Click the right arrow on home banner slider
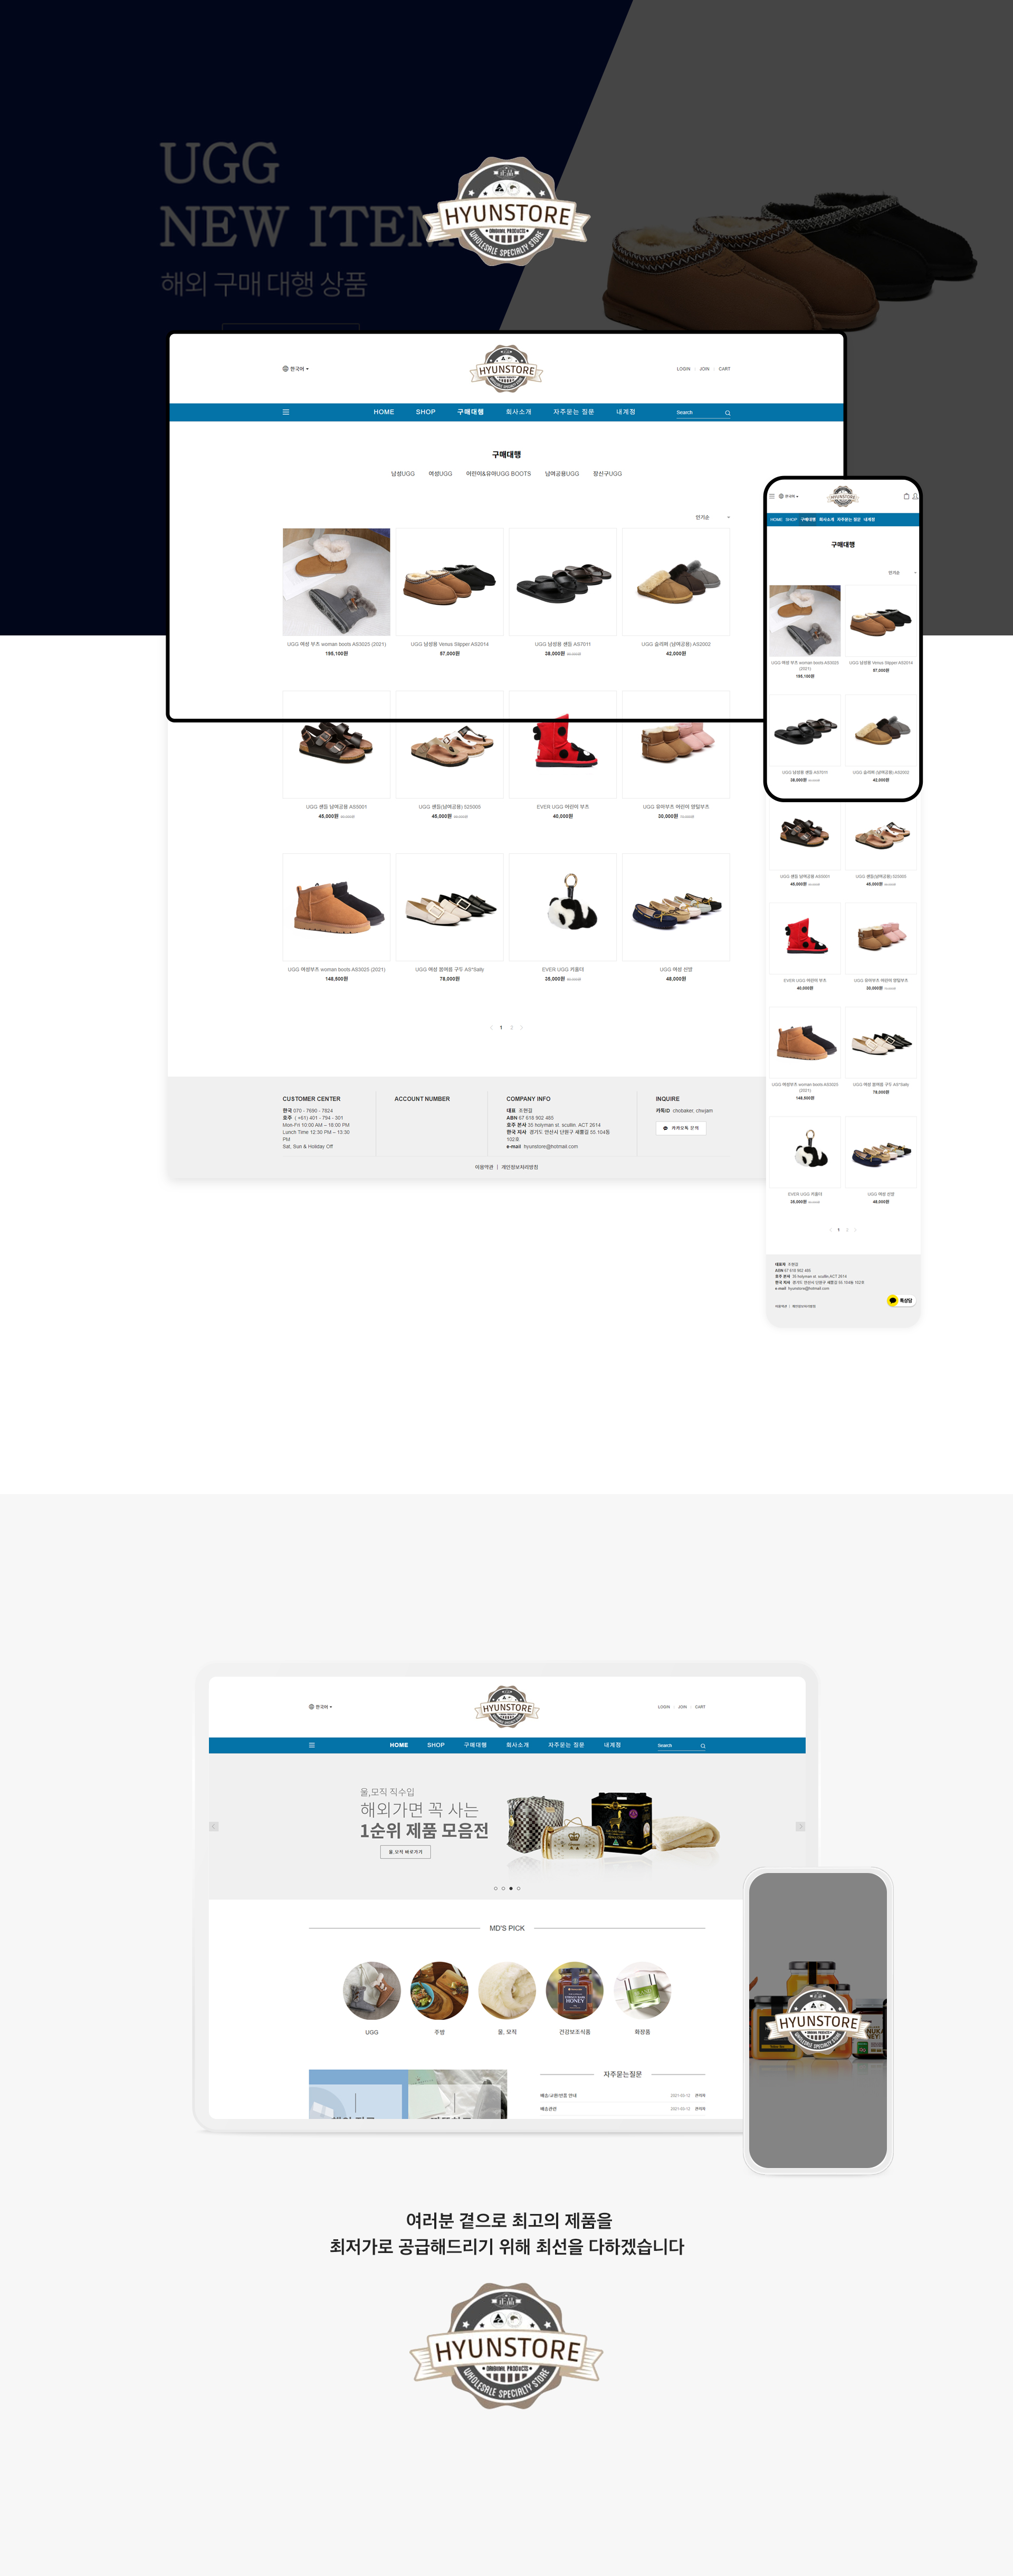 (800, 1826)
